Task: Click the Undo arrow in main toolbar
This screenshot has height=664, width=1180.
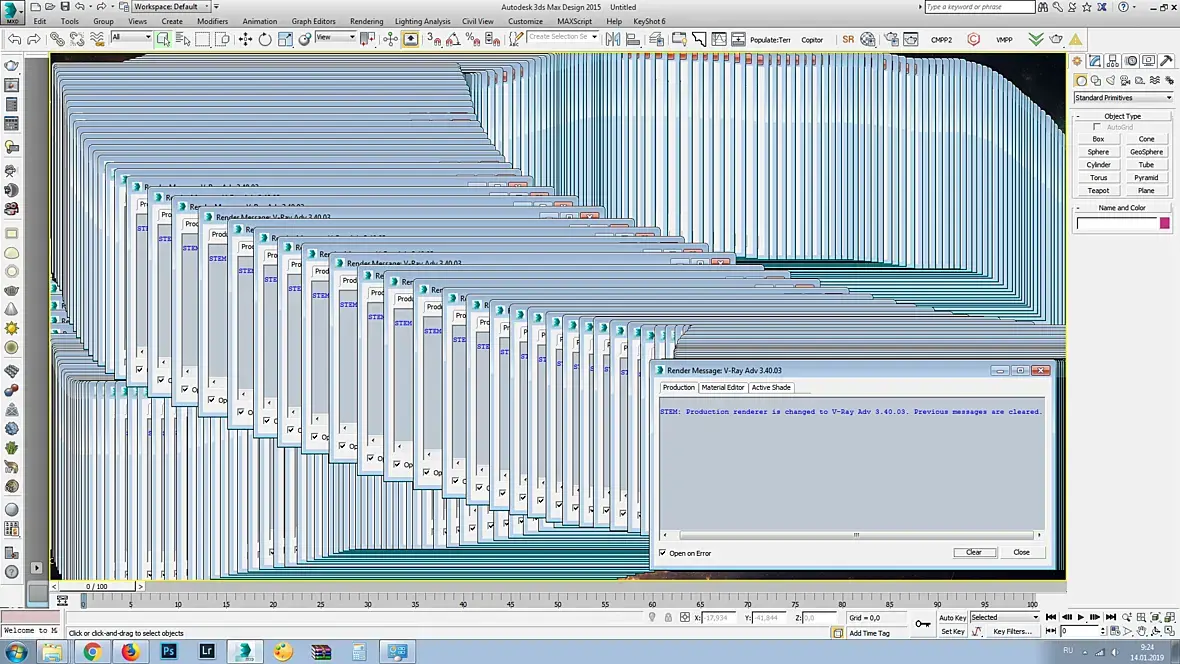Action: [x=14, y=39]
